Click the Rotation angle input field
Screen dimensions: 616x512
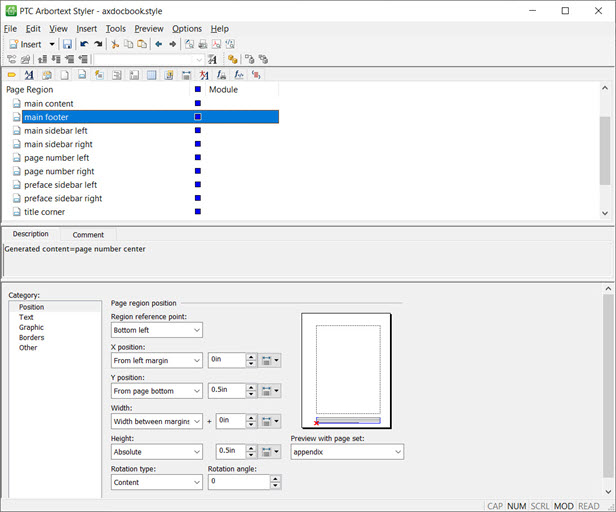[x=240, y=482]
